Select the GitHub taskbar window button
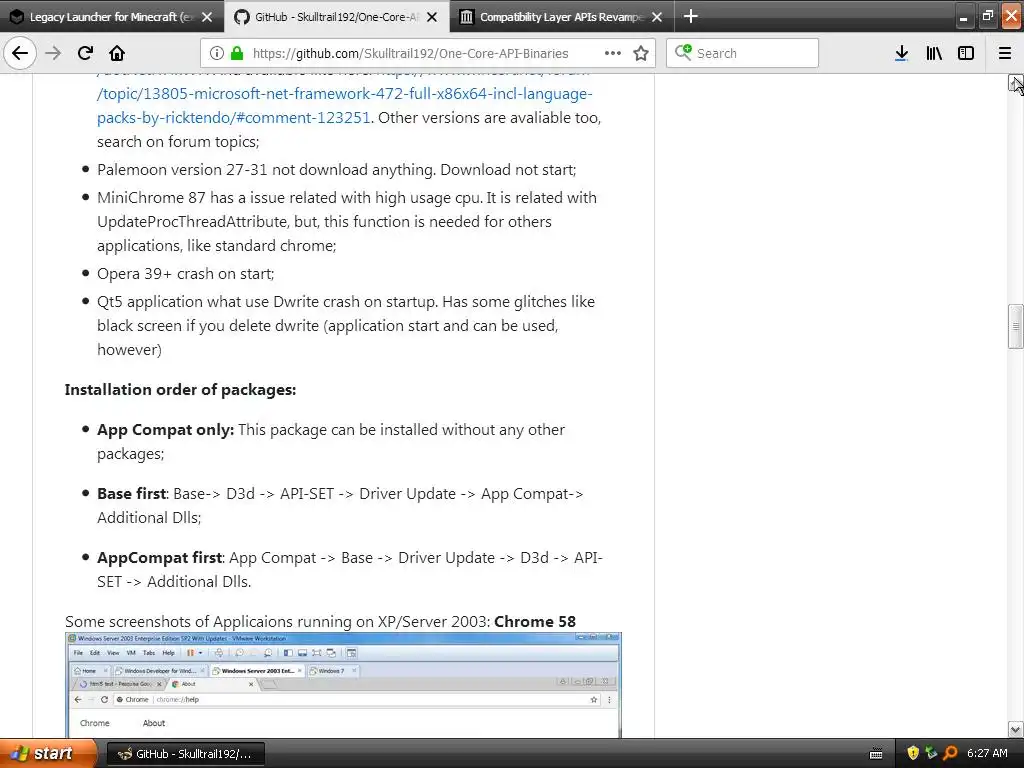Viewport: 1024px width, 768px height. (185, 754)
